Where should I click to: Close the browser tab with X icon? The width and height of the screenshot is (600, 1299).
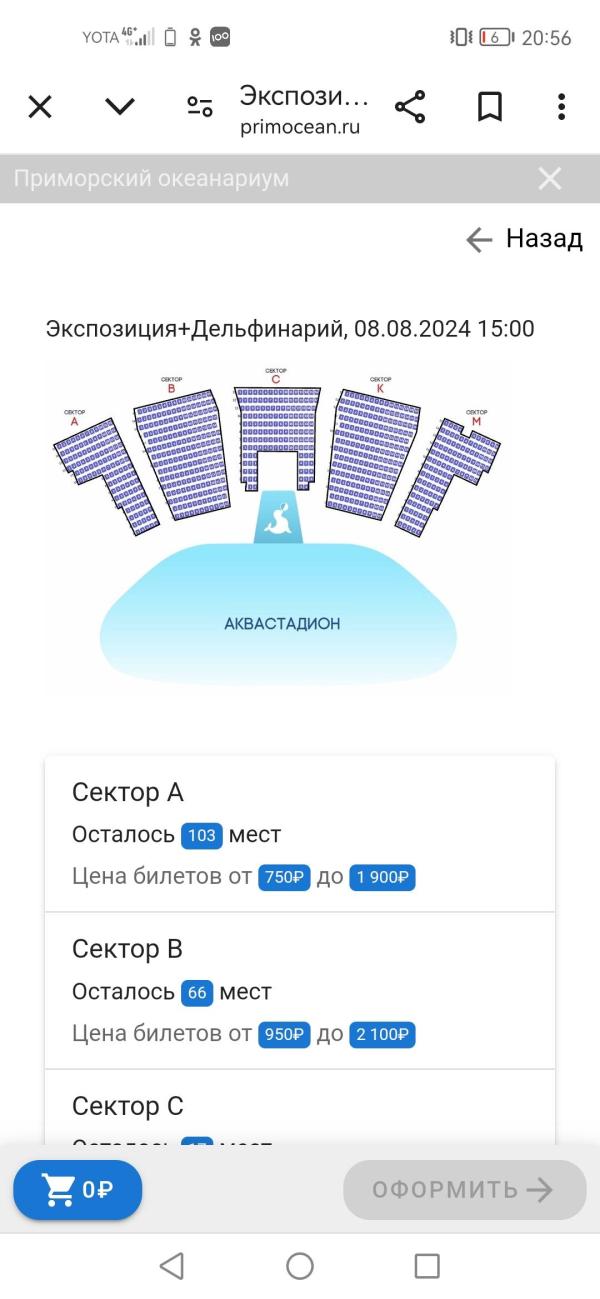coord(40,106)
